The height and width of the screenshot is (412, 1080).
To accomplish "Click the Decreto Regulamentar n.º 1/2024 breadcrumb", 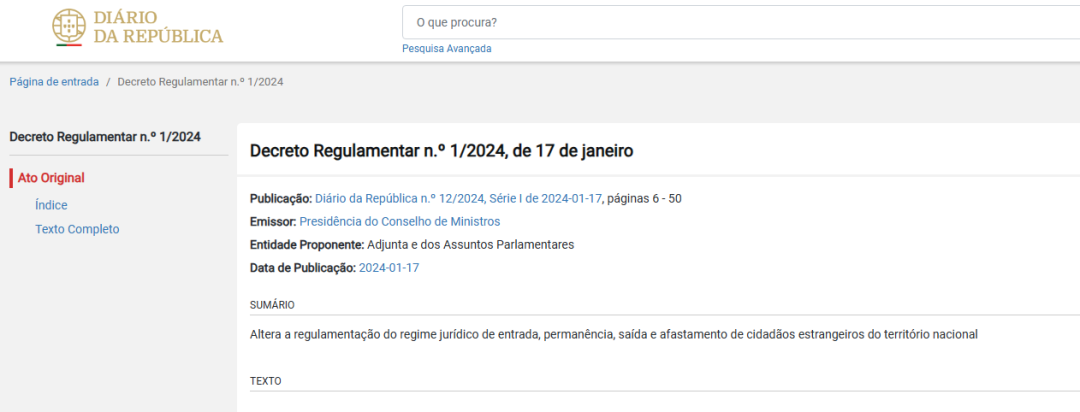I will point(200,82).
